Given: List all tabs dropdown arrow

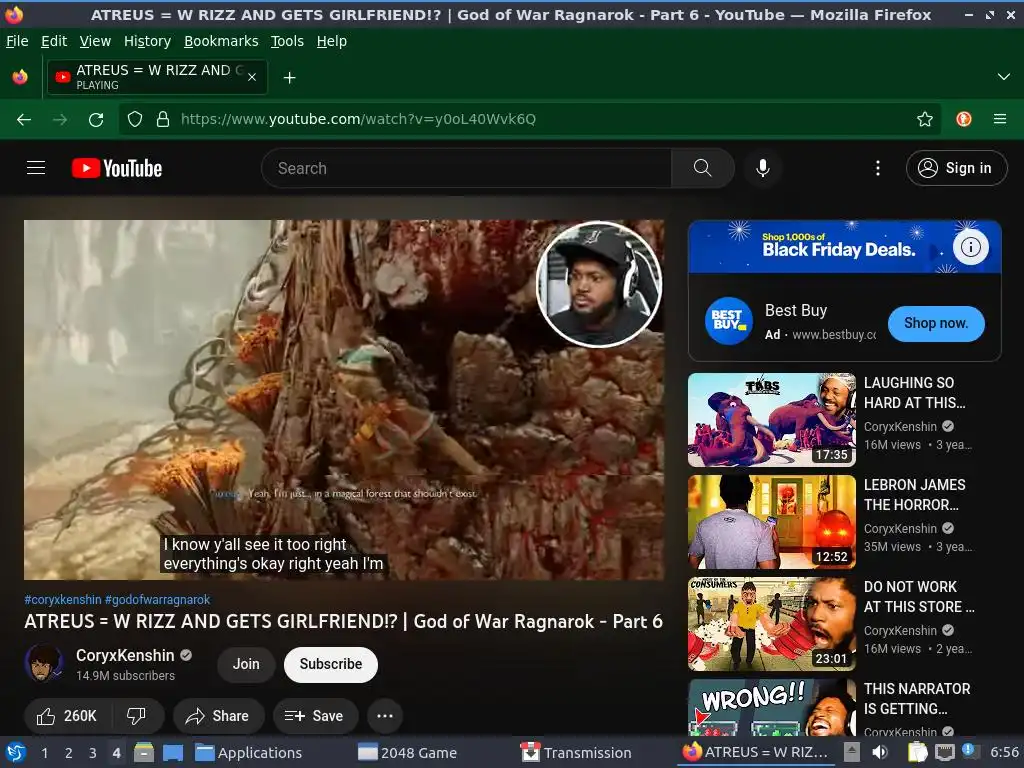Looking at the screenshot, I should click(x=1004, y=77).
